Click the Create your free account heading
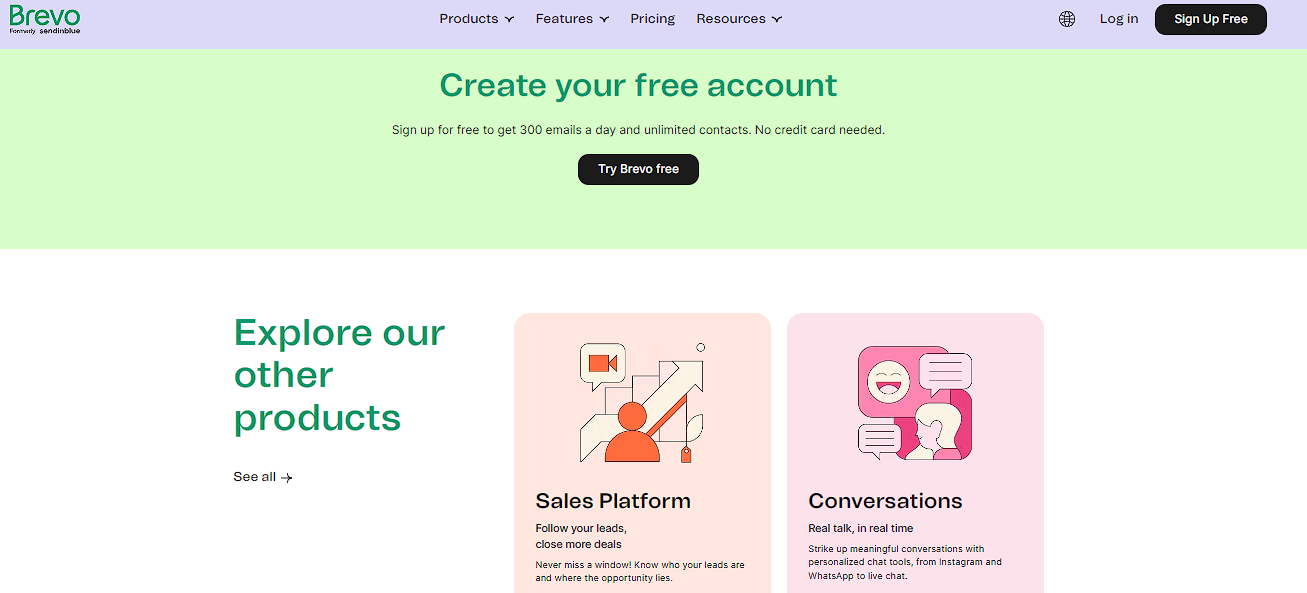Viewport: 1307px width, 593px height. [638, 85]
